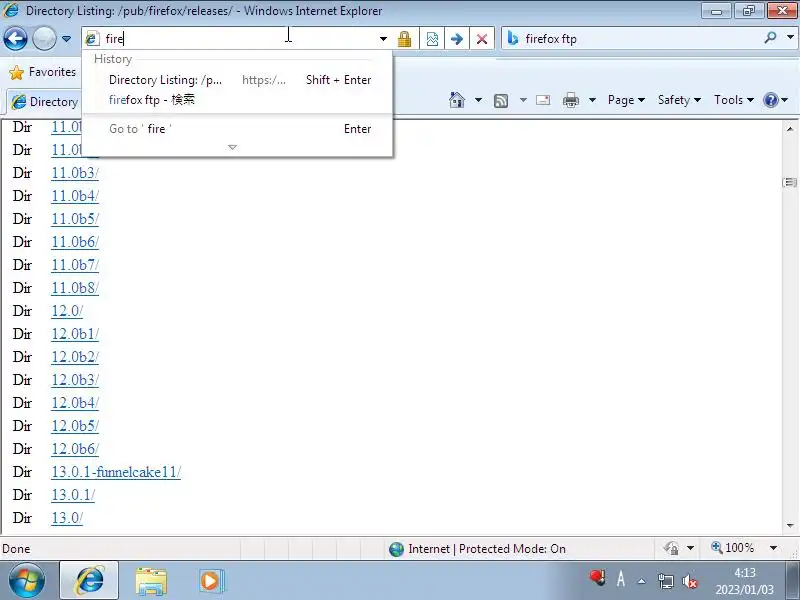Click the muted volume tray icon

690,581
